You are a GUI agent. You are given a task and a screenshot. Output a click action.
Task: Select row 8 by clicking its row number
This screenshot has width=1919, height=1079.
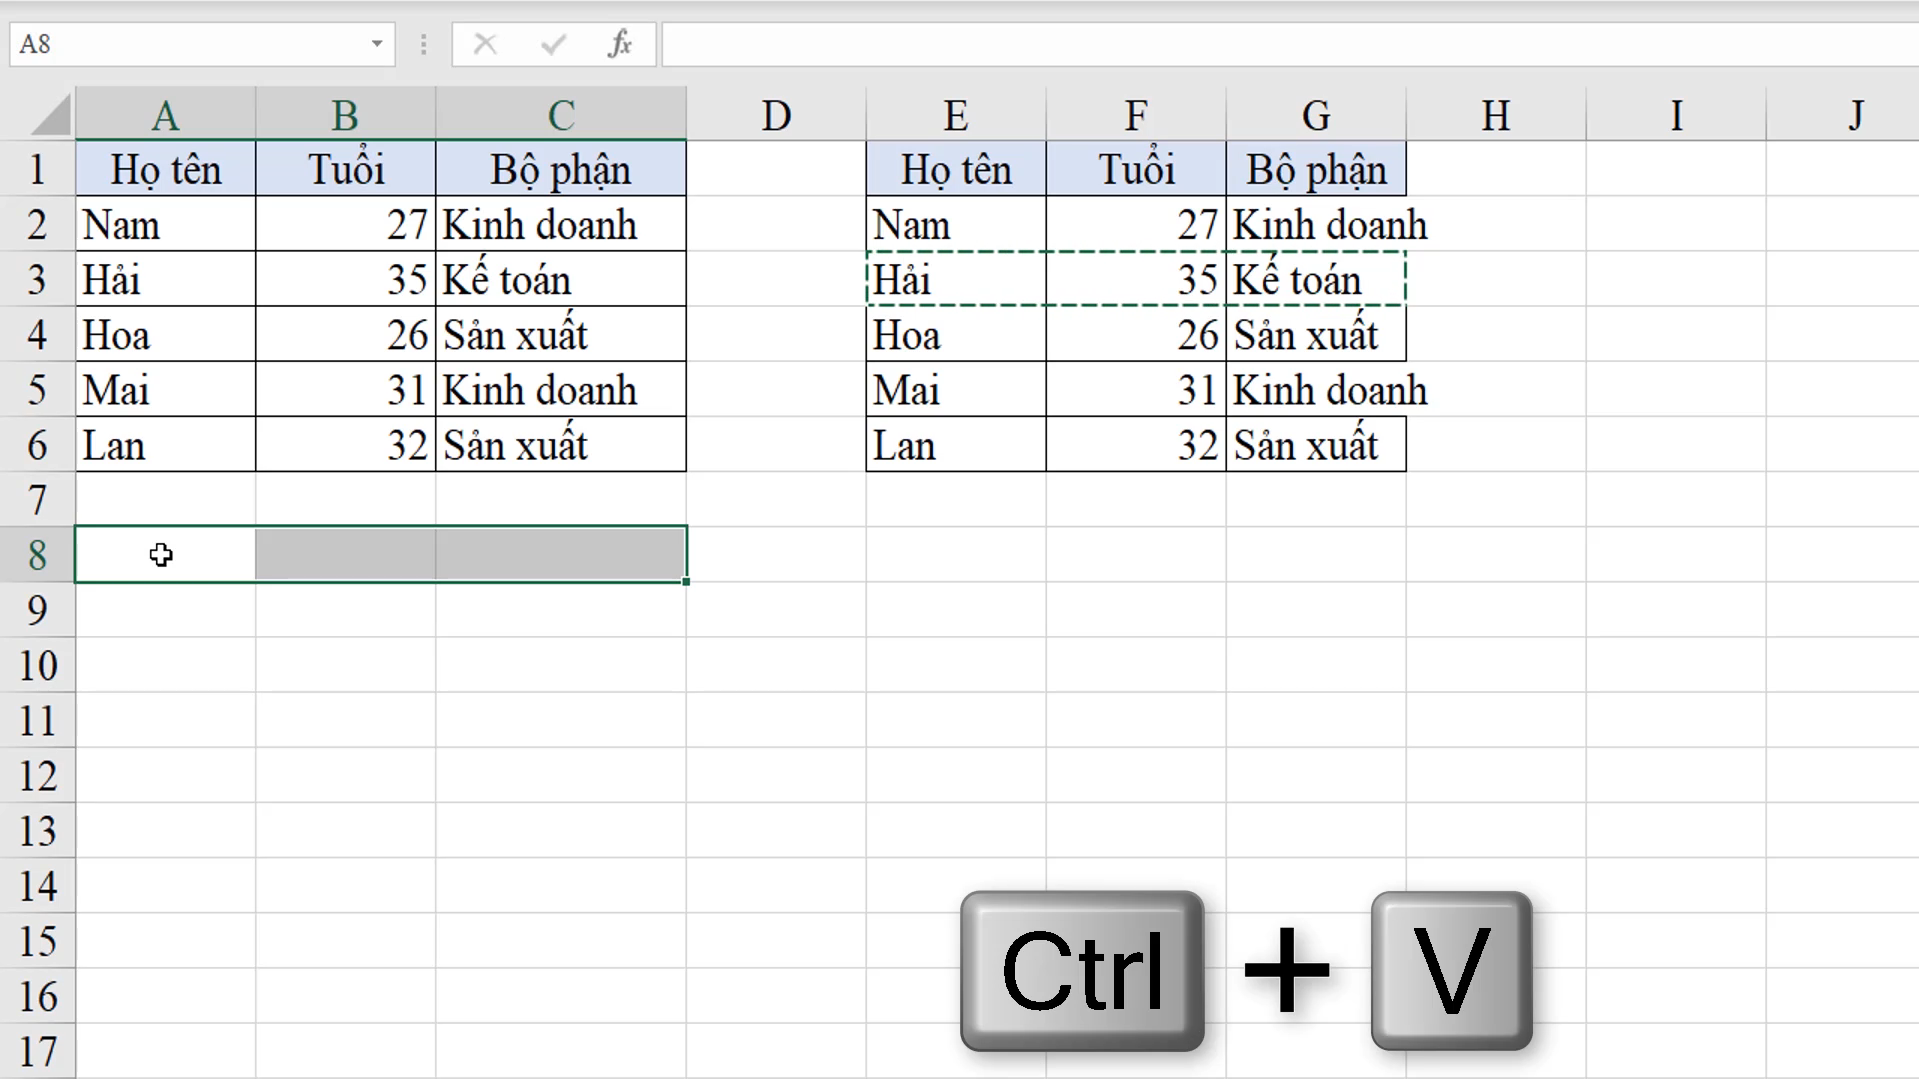[38, 555]
